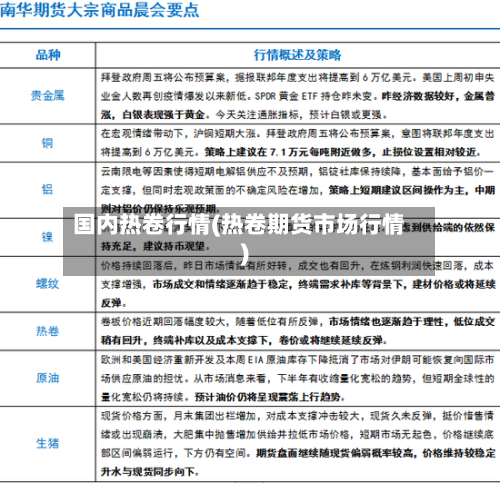Image resolution: width=500 pixels, height=483 pixels.
Task: Select the 行情概述及策略 column header
Action: (x=297, y=55)
